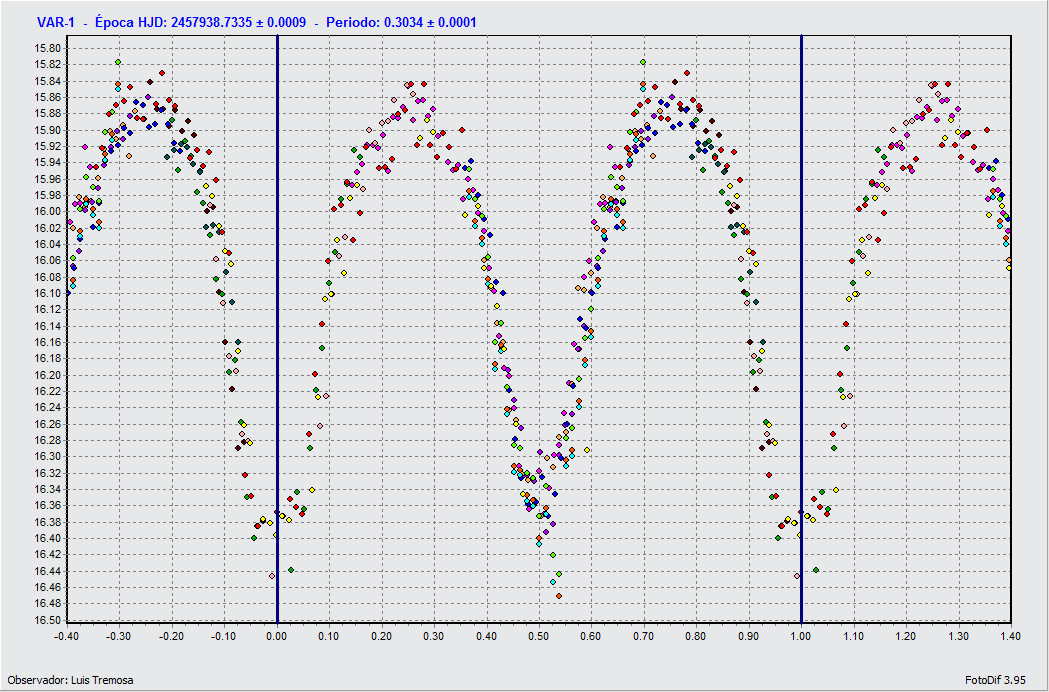The width and height of the screenshot is (1049, 692).
Task: Click the 16.50 magnitude label on the y-axis
Action: 48,620
